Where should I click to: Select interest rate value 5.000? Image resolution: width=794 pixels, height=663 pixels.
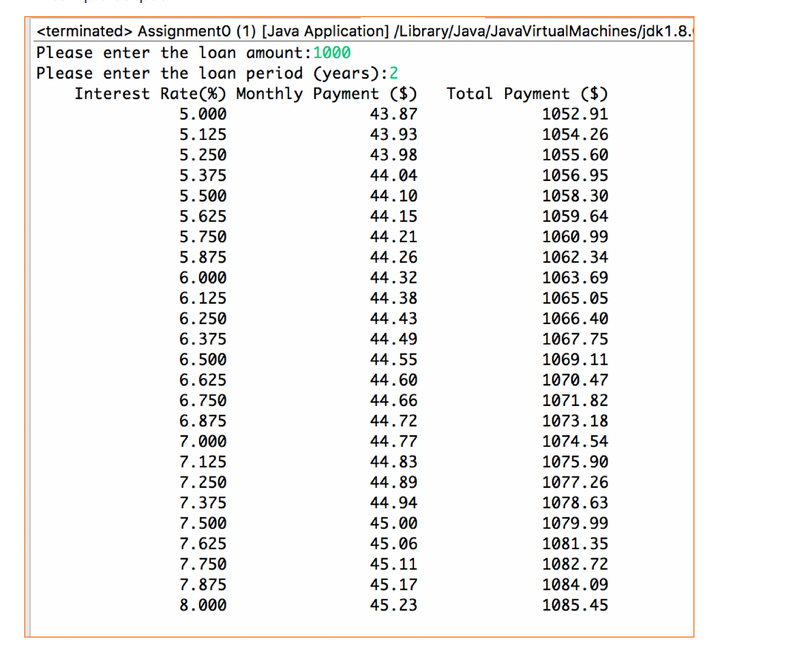[x=203, y=114]
